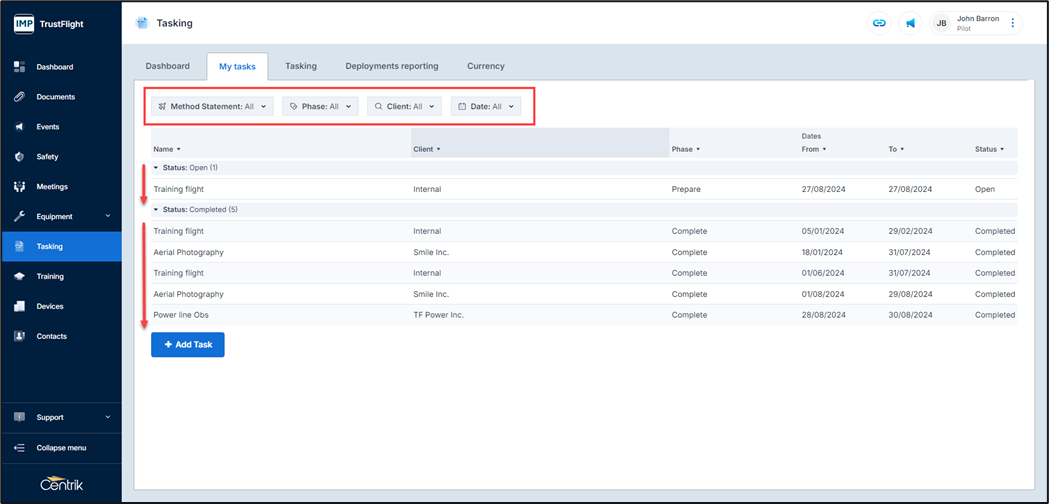Select the Power line Obs task row

pyautogui.click(x=181, y=315)
